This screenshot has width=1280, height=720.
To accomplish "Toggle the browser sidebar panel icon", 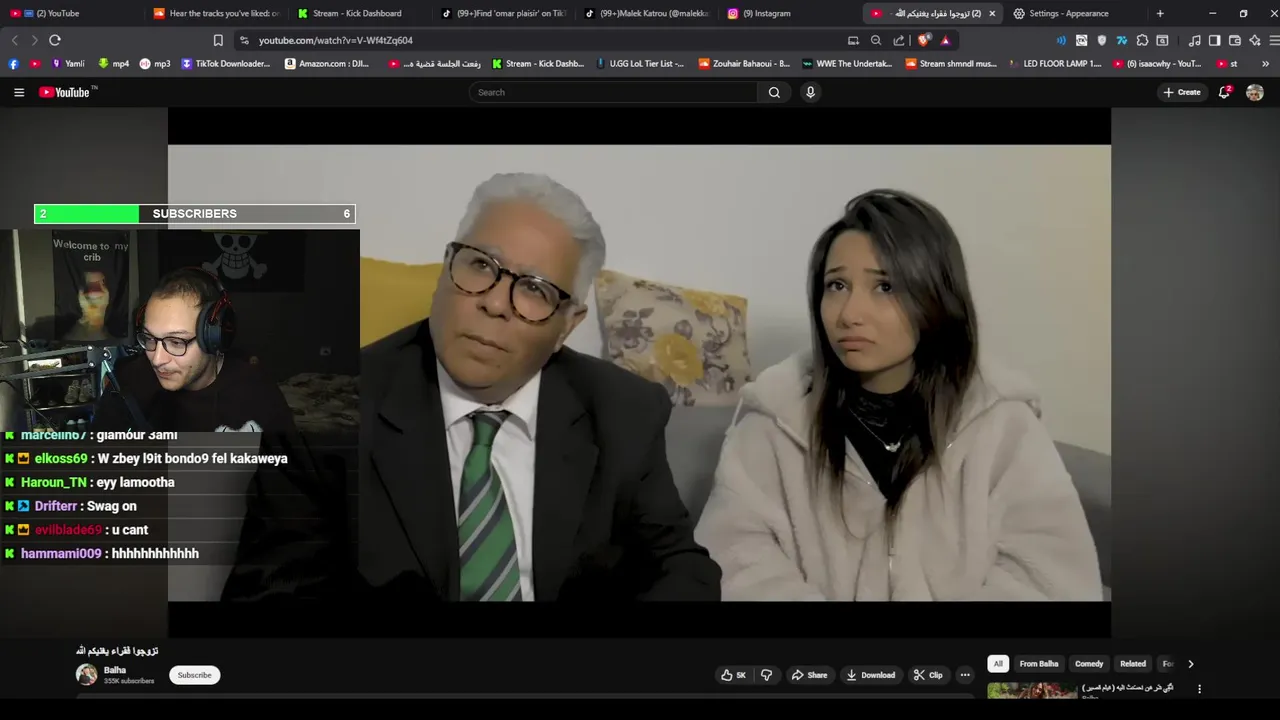I will (x=1214, y=40).
